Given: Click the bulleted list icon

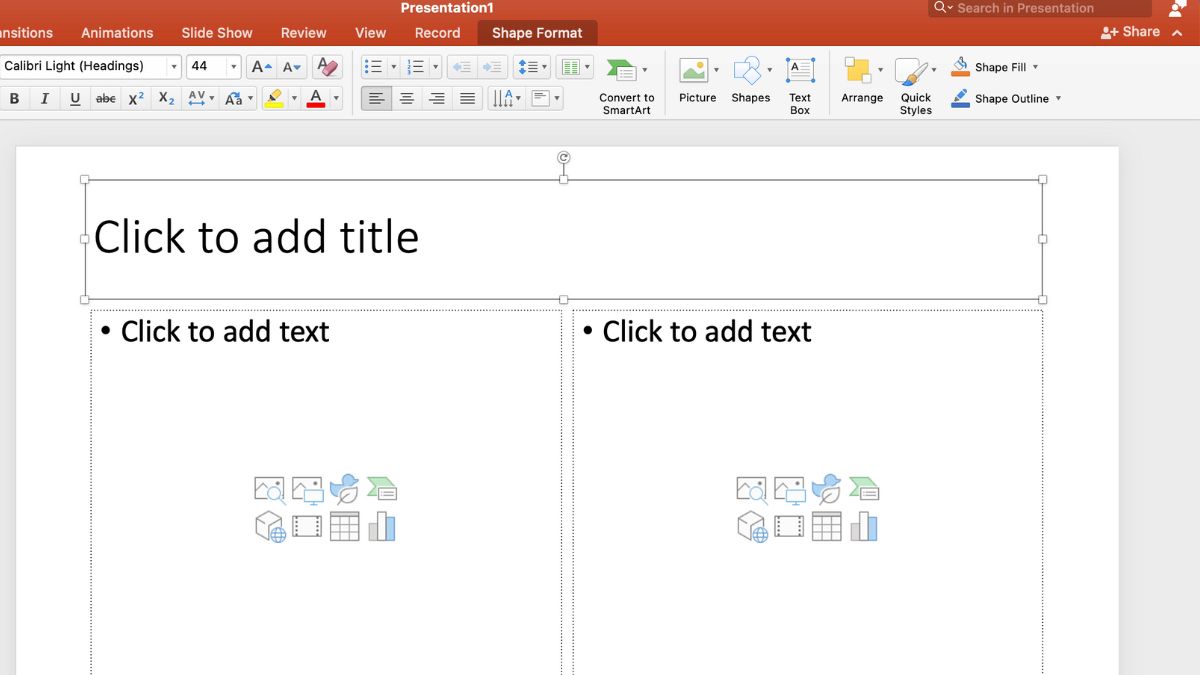Looking at the screenshot, I should pyautogui.click(x=373, y=67).
